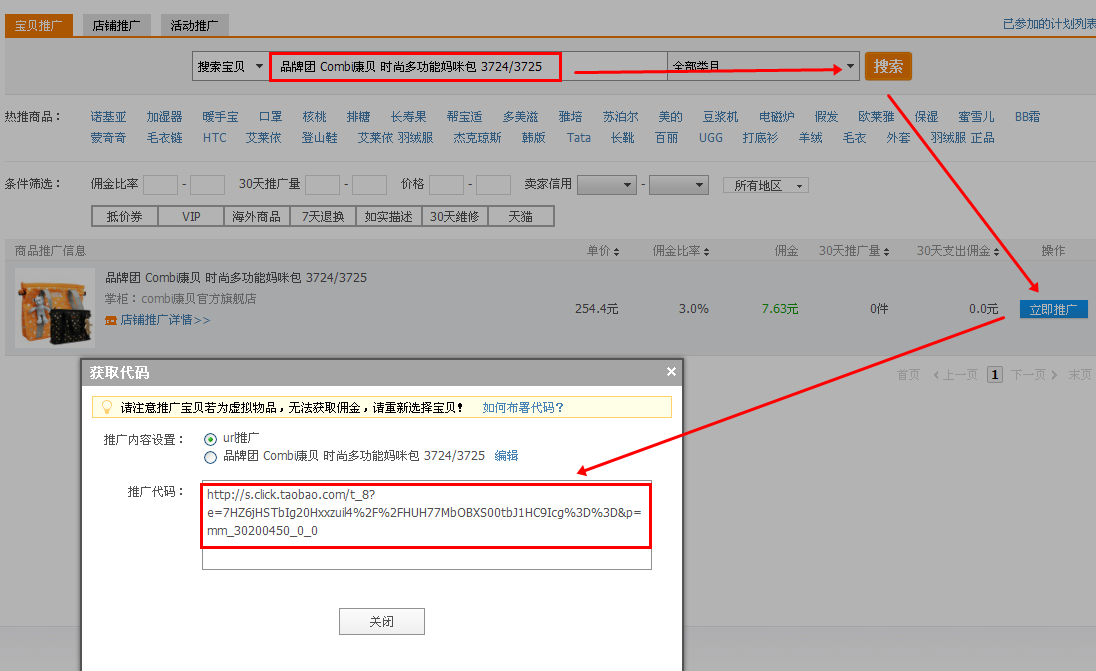The width and height of the screenshot is (1096, 671).
Task: Click the 价格 maximum input box
Action: coord(493,185)
